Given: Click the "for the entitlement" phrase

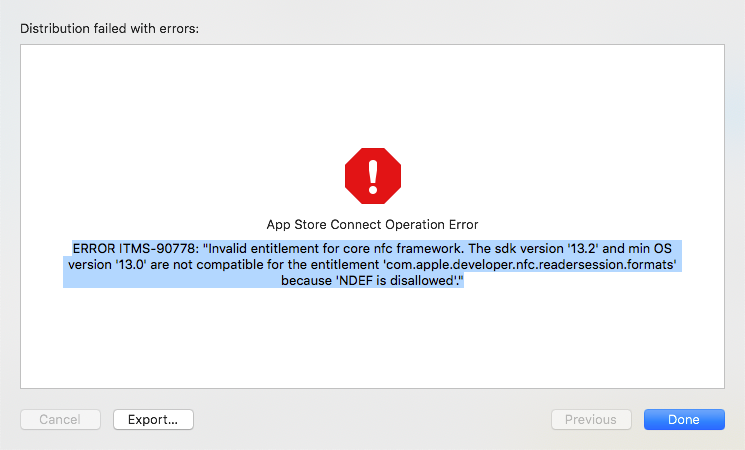Looking at the screenshot, I should point(322,264).
